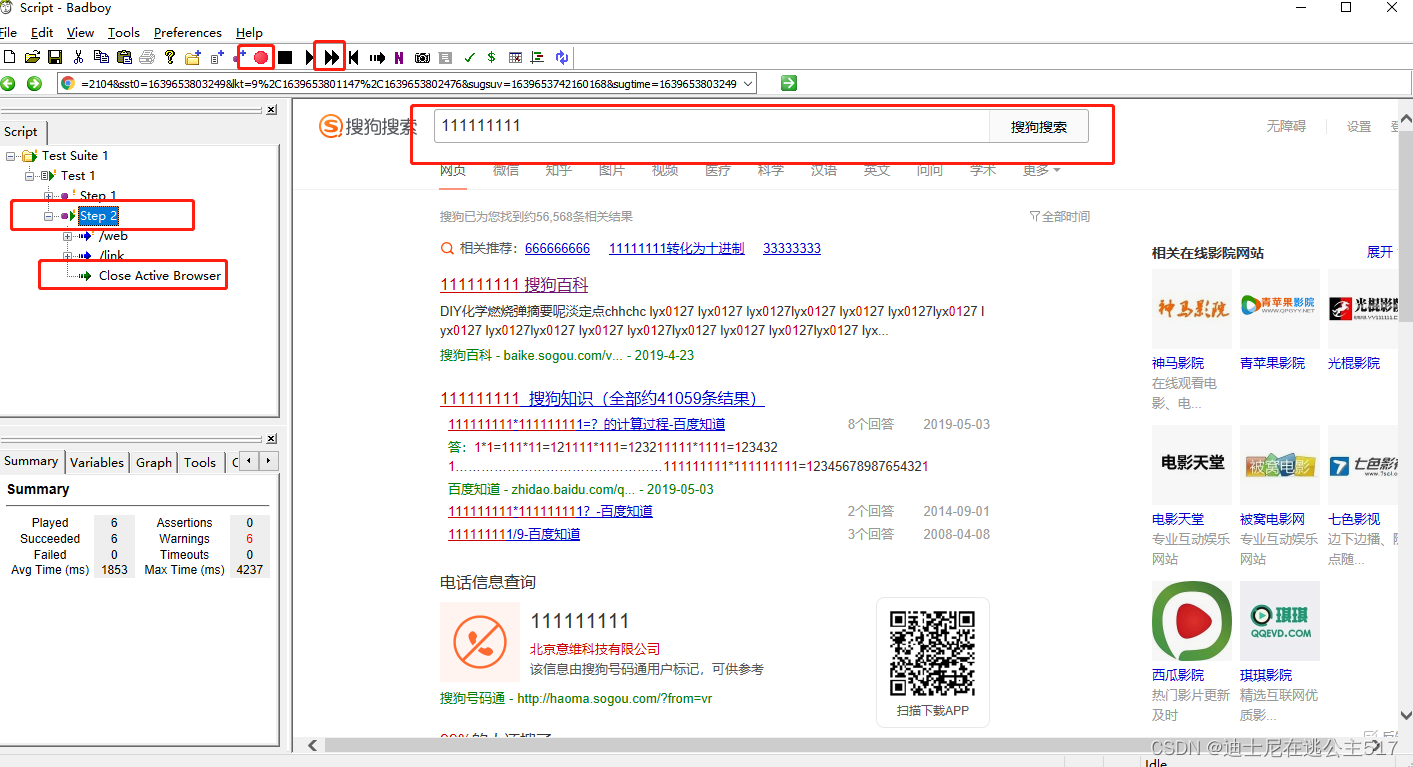Click the camera screenshot capture icon

422,57
